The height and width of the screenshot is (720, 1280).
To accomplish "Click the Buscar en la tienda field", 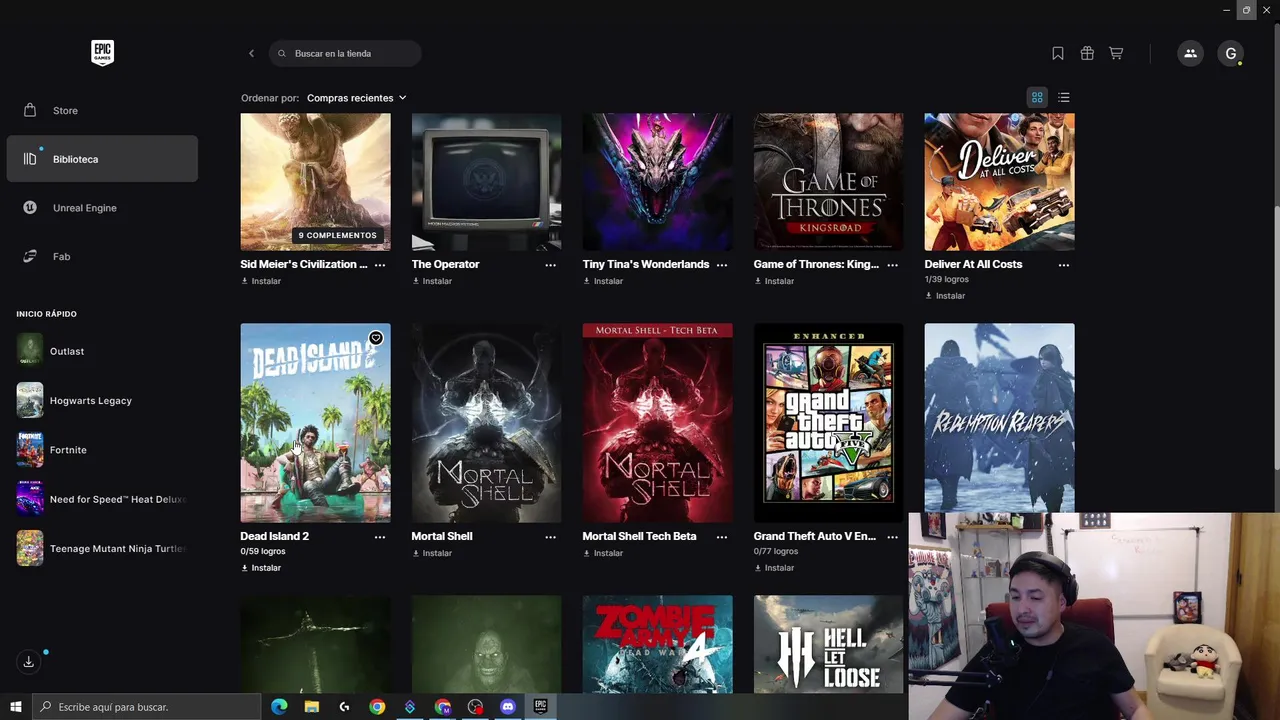I will tap(345, 53).
